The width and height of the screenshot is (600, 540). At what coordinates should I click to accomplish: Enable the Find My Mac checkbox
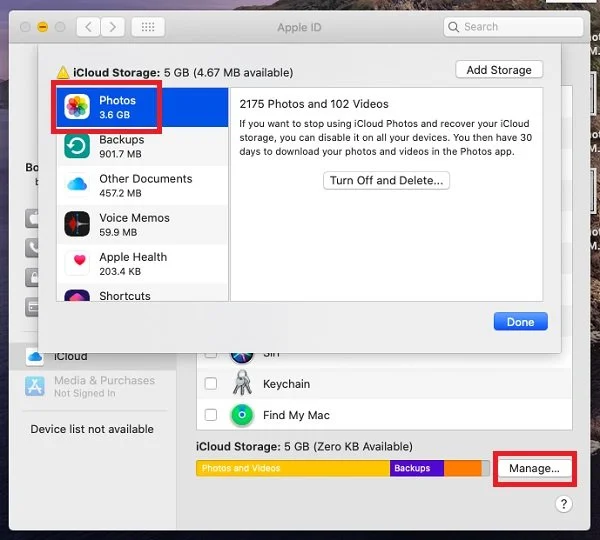(211, 414)
